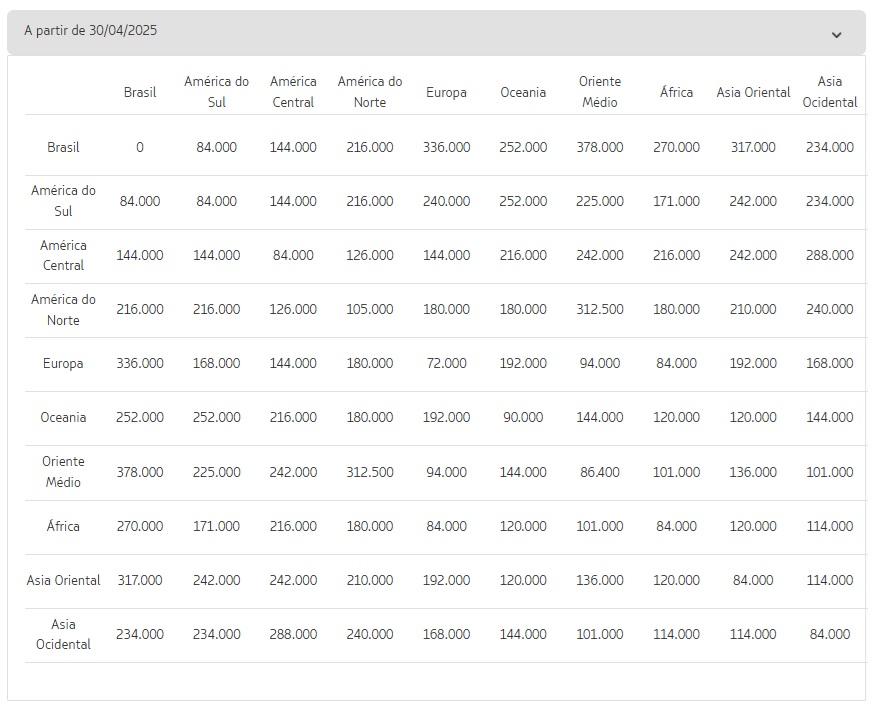Click the 'A partir de 30/04/2025' accordion header
Image resolution: width=876 pixels, height=706 pixels.
[436, 32]
